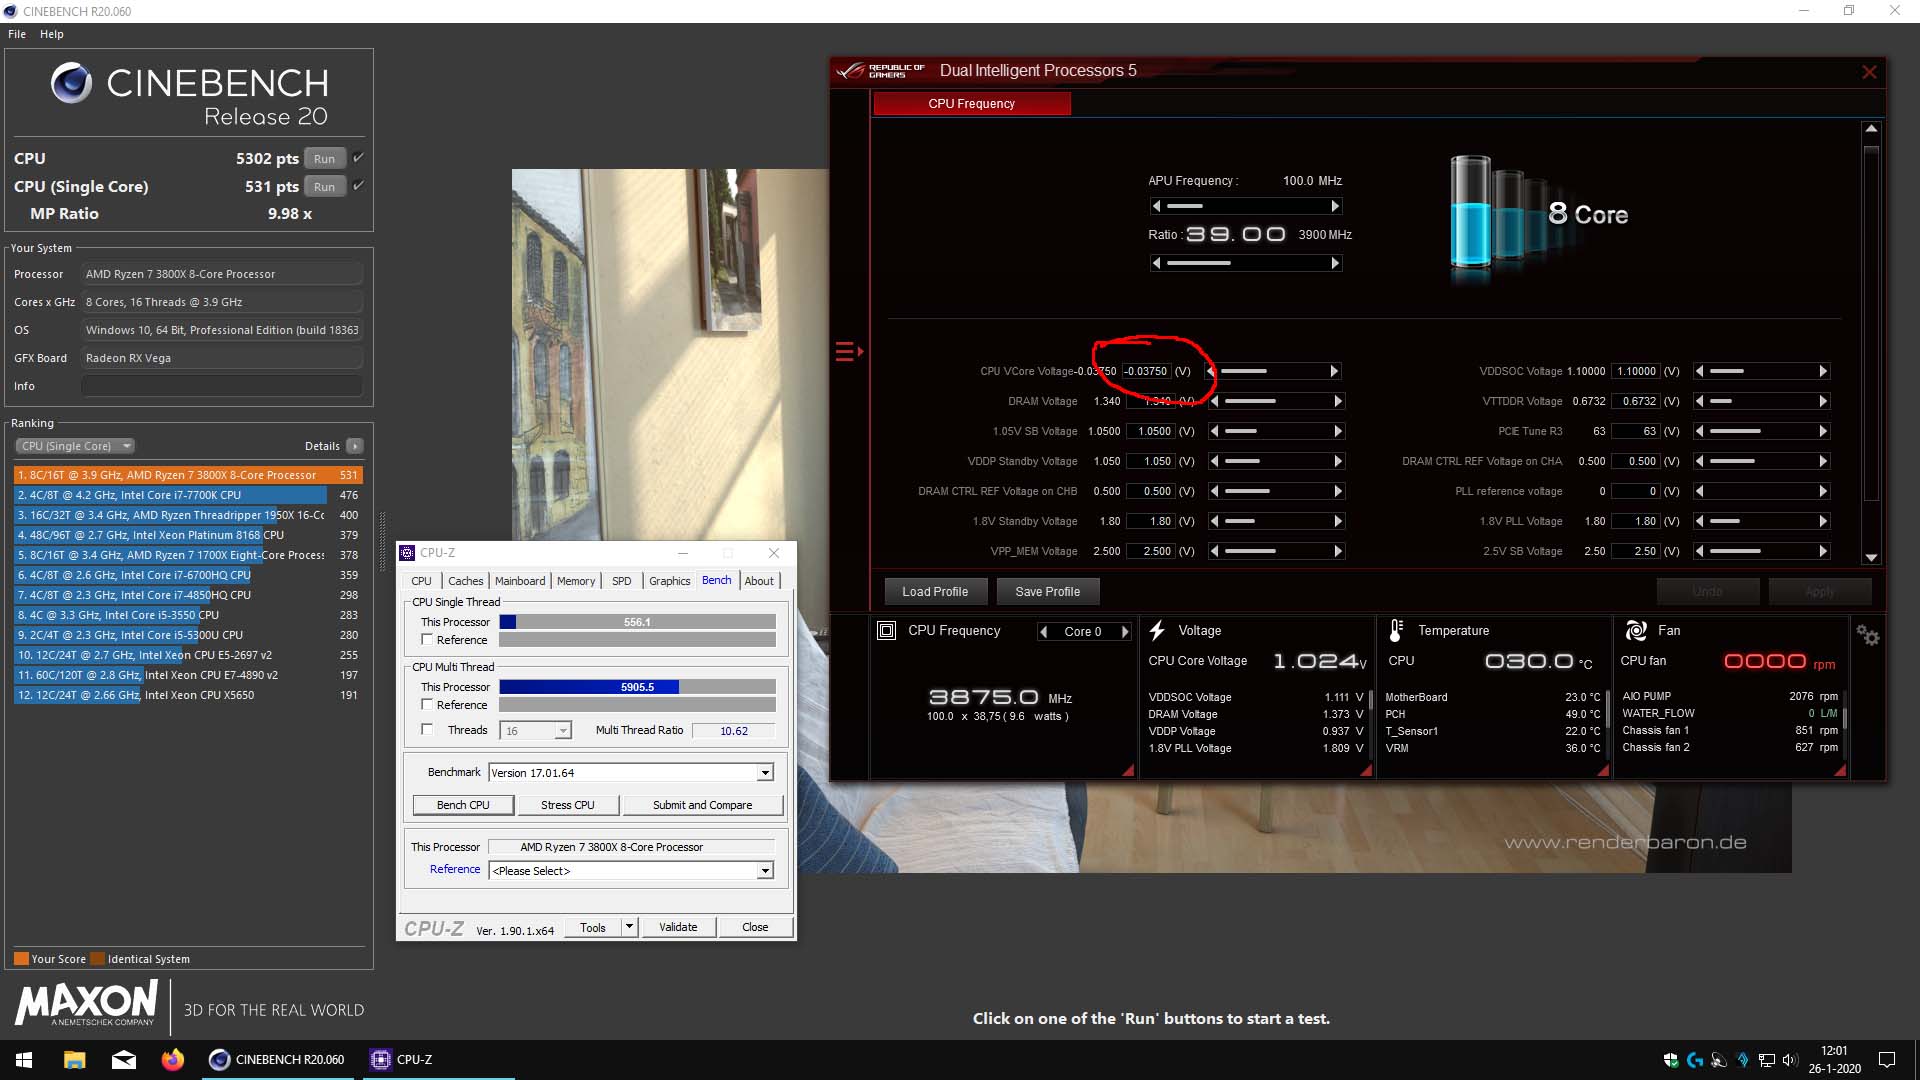
Task: Enable the Threads checkbox in CPU-Z
Action: click(x=427, y=730)
